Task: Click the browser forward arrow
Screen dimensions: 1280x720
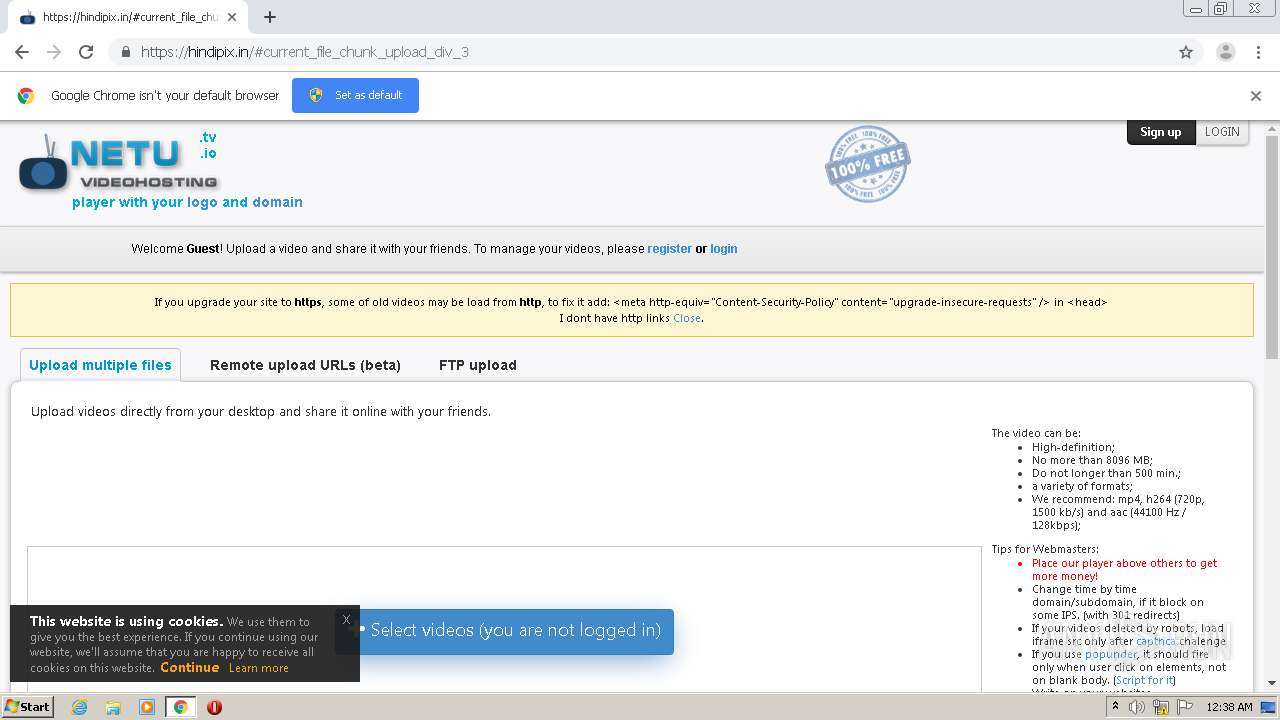Action: pyautogui.click(x=54, y=52)
